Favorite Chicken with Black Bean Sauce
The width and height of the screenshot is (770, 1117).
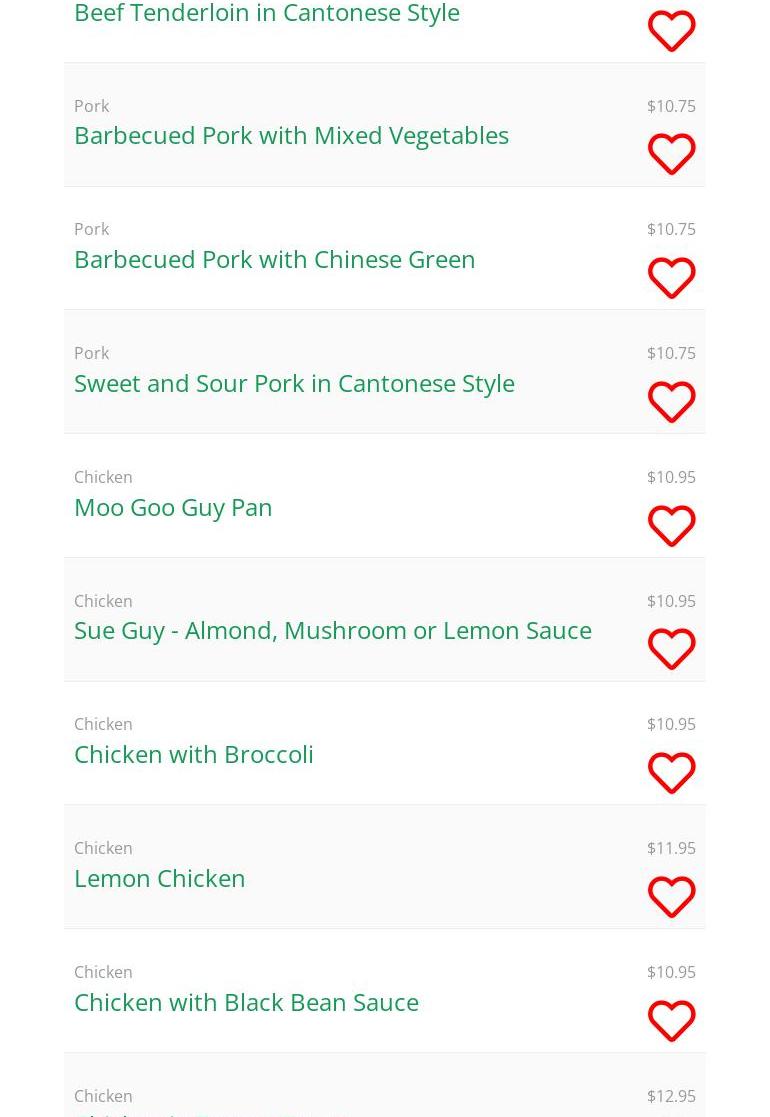pos(671,1021)
